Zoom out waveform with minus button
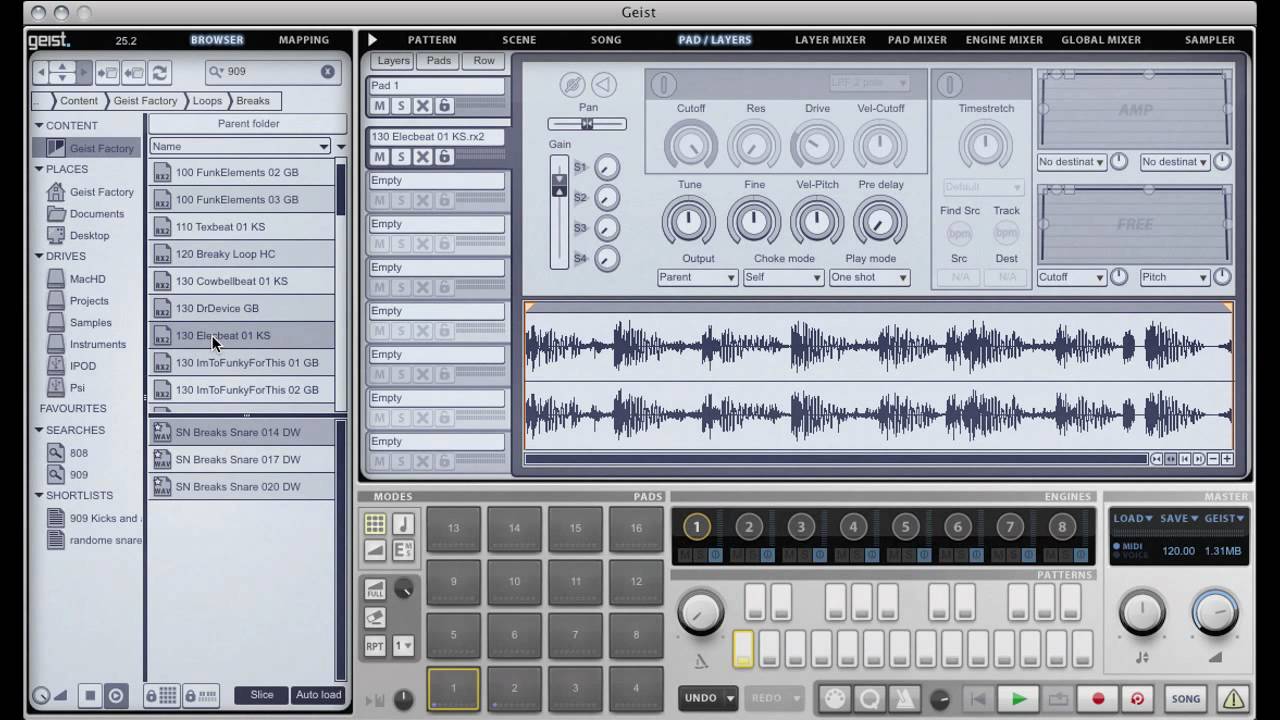 click(x=1213, y=459)
